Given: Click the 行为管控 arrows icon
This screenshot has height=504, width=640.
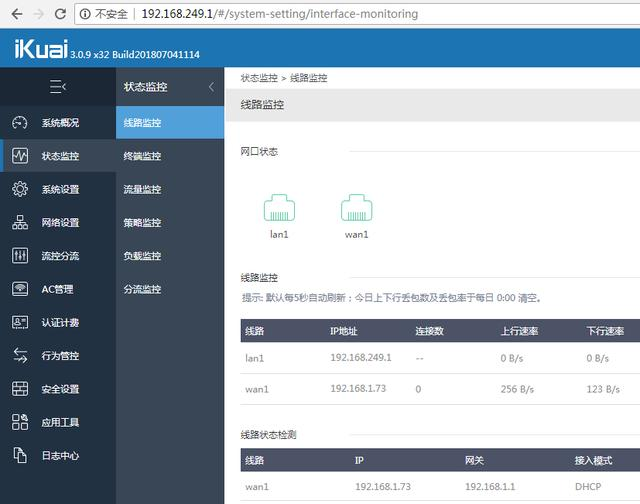Looking at the screenshot, I should tap(20, 355).
